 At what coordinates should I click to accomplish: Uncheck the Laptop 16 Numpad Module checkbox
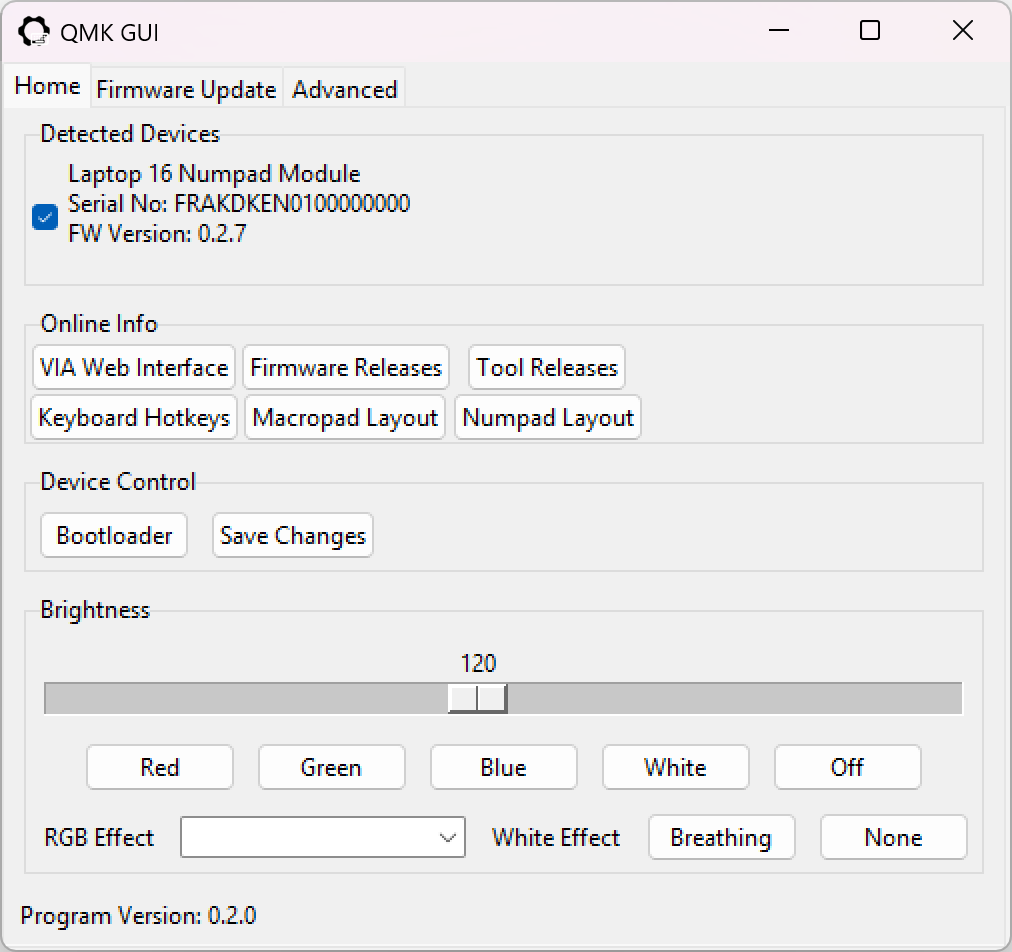[x=45, y=217]
